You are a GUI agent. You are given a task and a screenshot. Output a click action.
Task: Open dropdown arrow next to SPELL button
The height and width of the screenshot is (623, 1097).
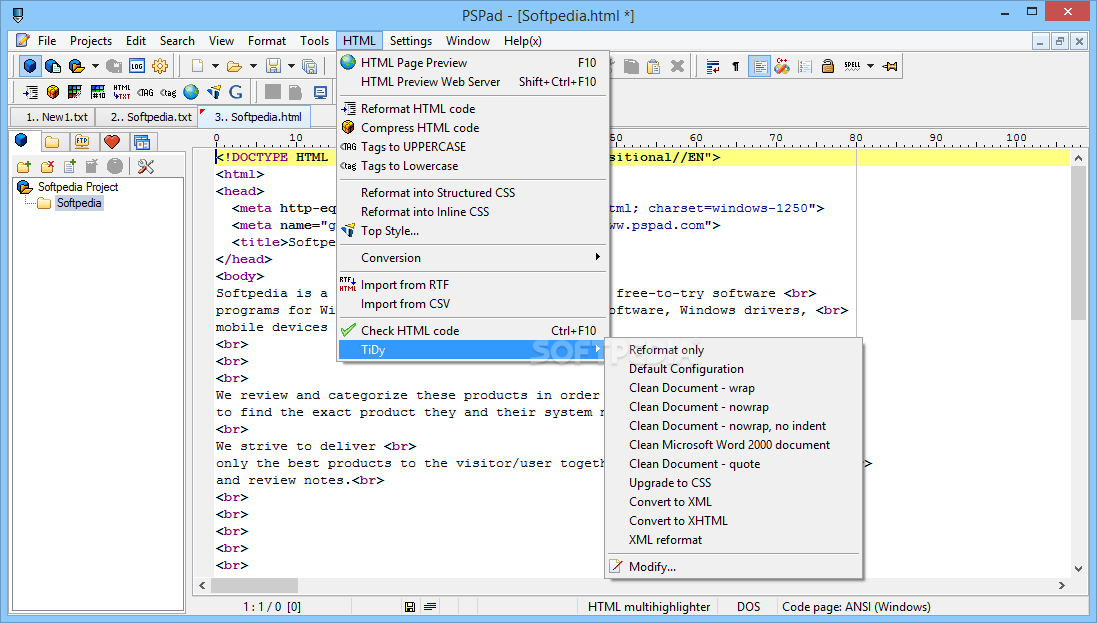point(870,66)
